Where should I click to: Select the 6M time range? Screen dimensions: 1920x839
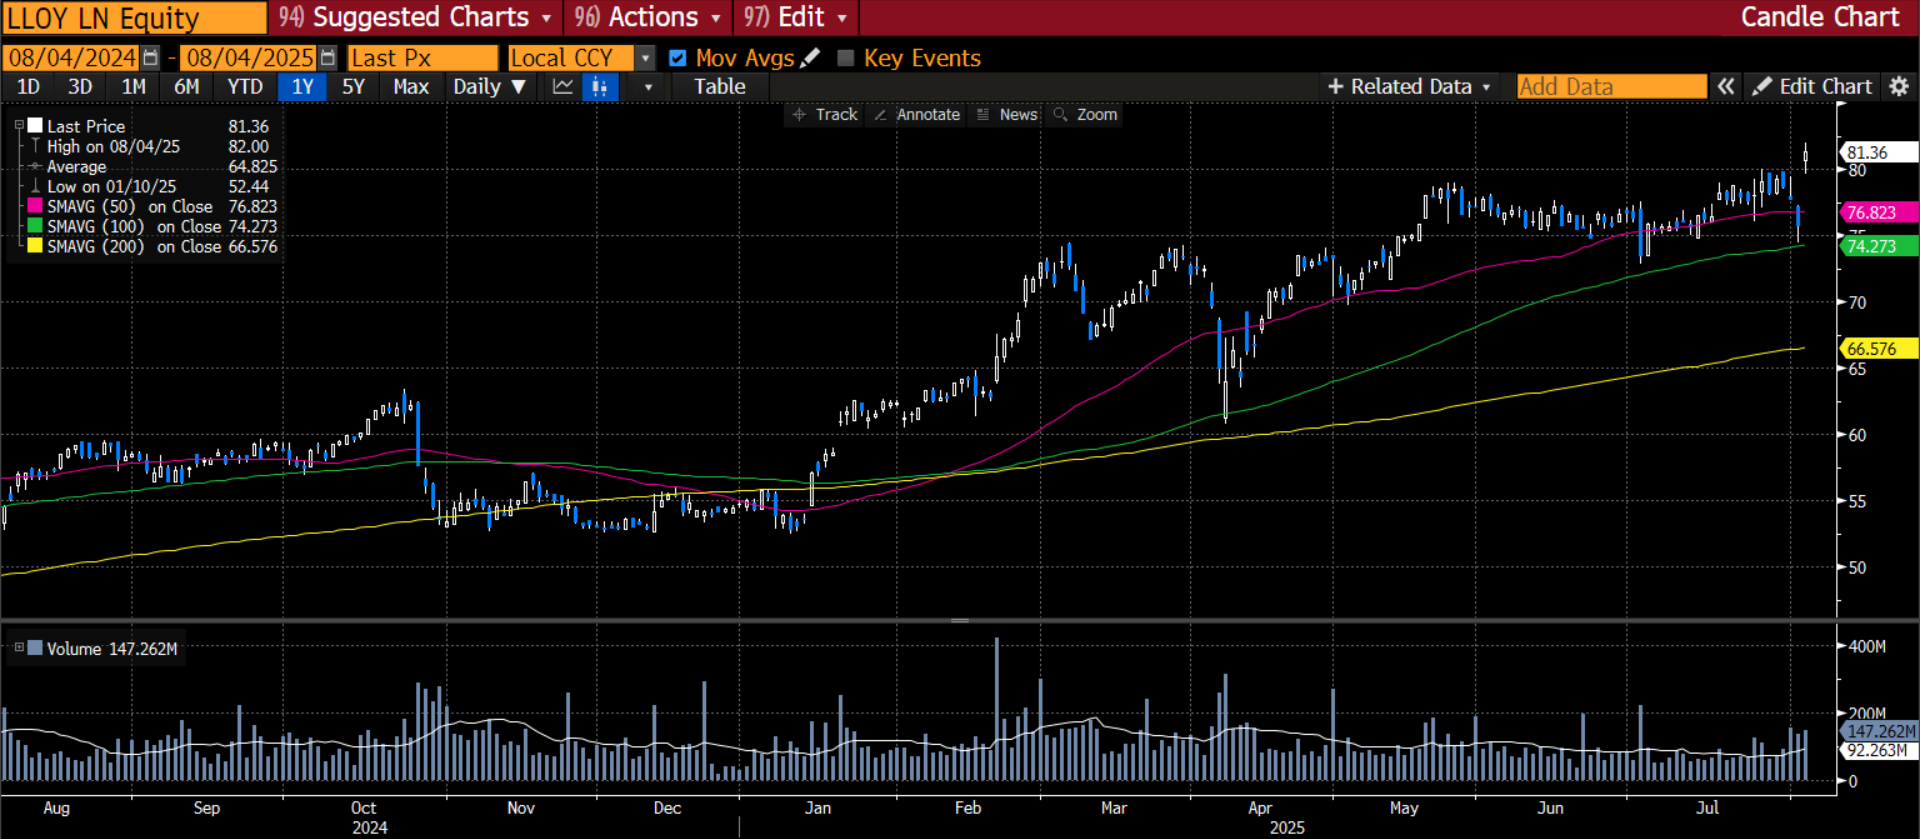point(186,87)
